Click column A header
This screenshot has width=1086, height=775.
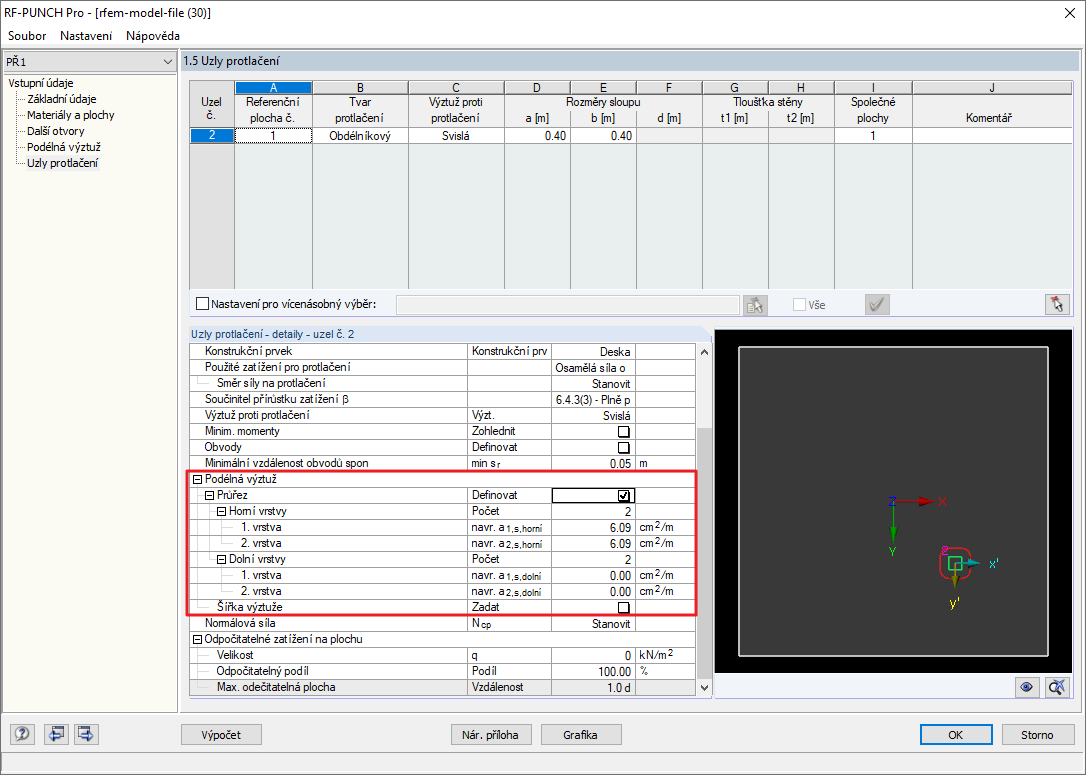[x=274, y=88]
